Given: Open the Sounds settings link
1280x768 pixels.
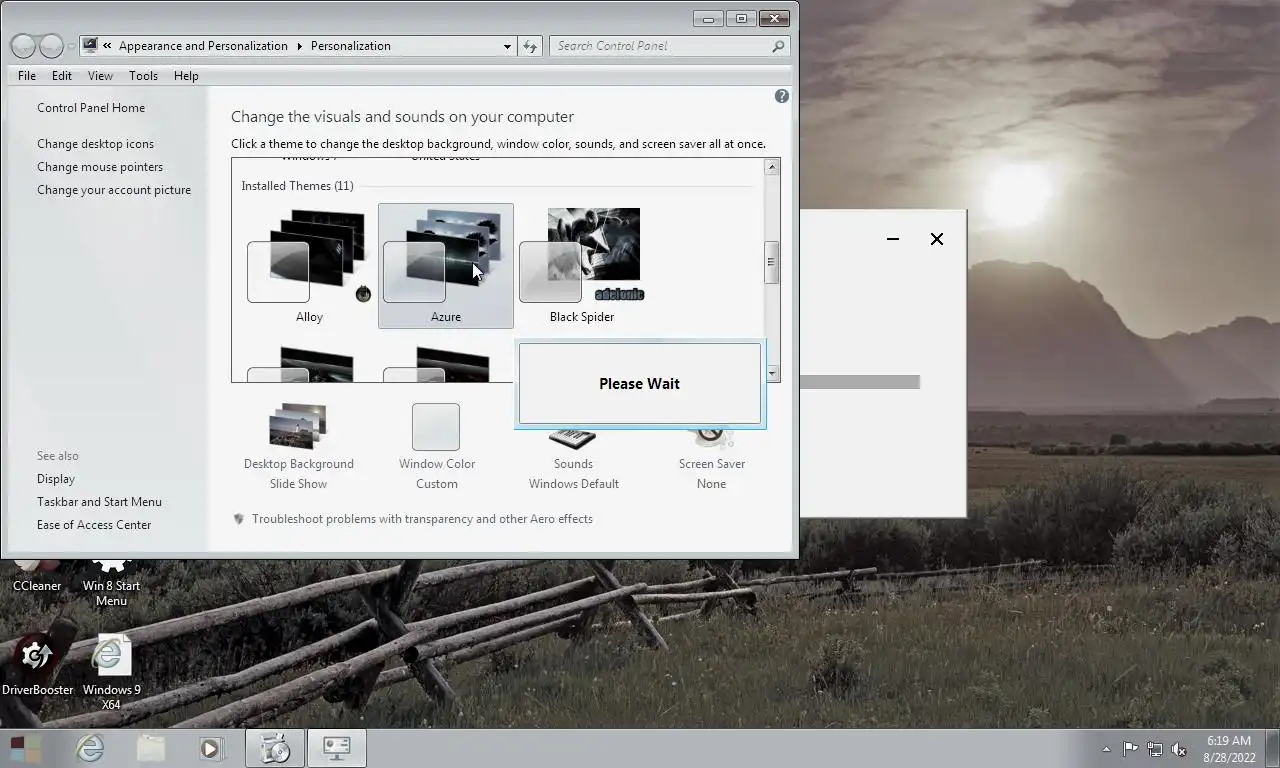Looking at the screenshot, I should [573, 473].
